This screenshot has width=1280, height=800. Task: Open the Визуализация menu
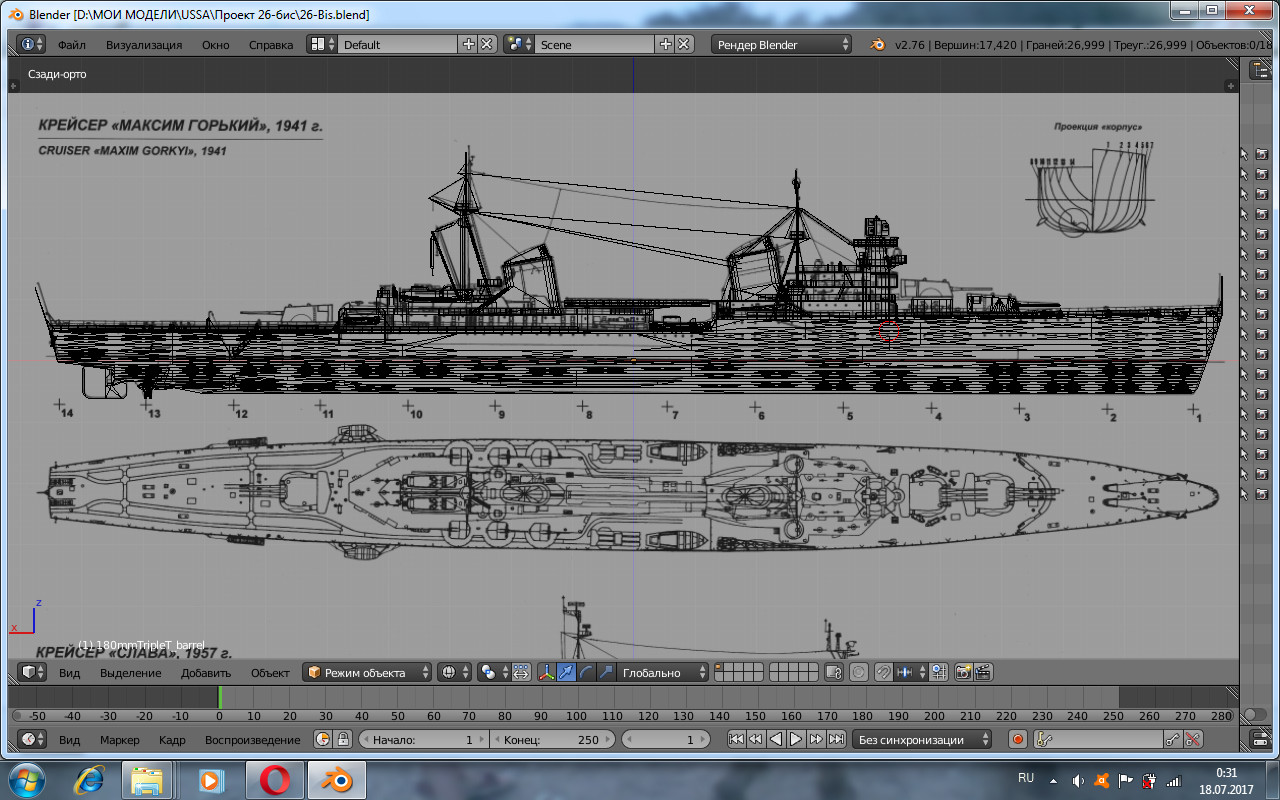[144, 45]
